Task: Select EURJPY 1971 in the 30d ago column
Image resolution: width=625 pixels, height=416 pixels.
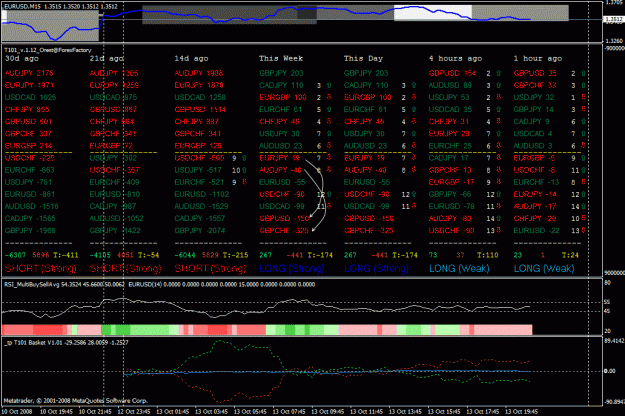Action: point(29,85)
